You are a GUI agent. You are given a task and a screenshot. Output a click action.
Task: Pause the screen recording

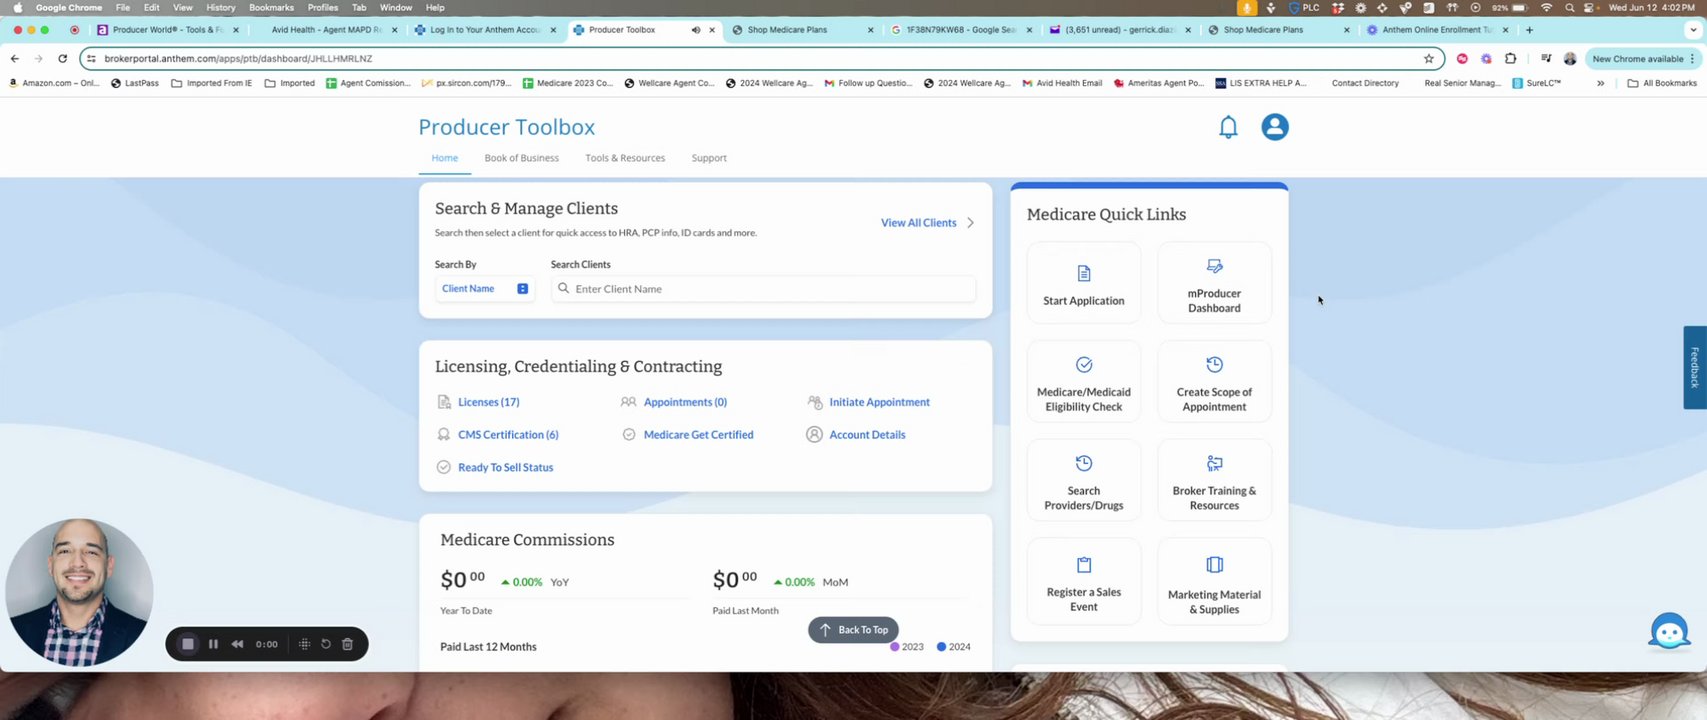coord(213,644)
